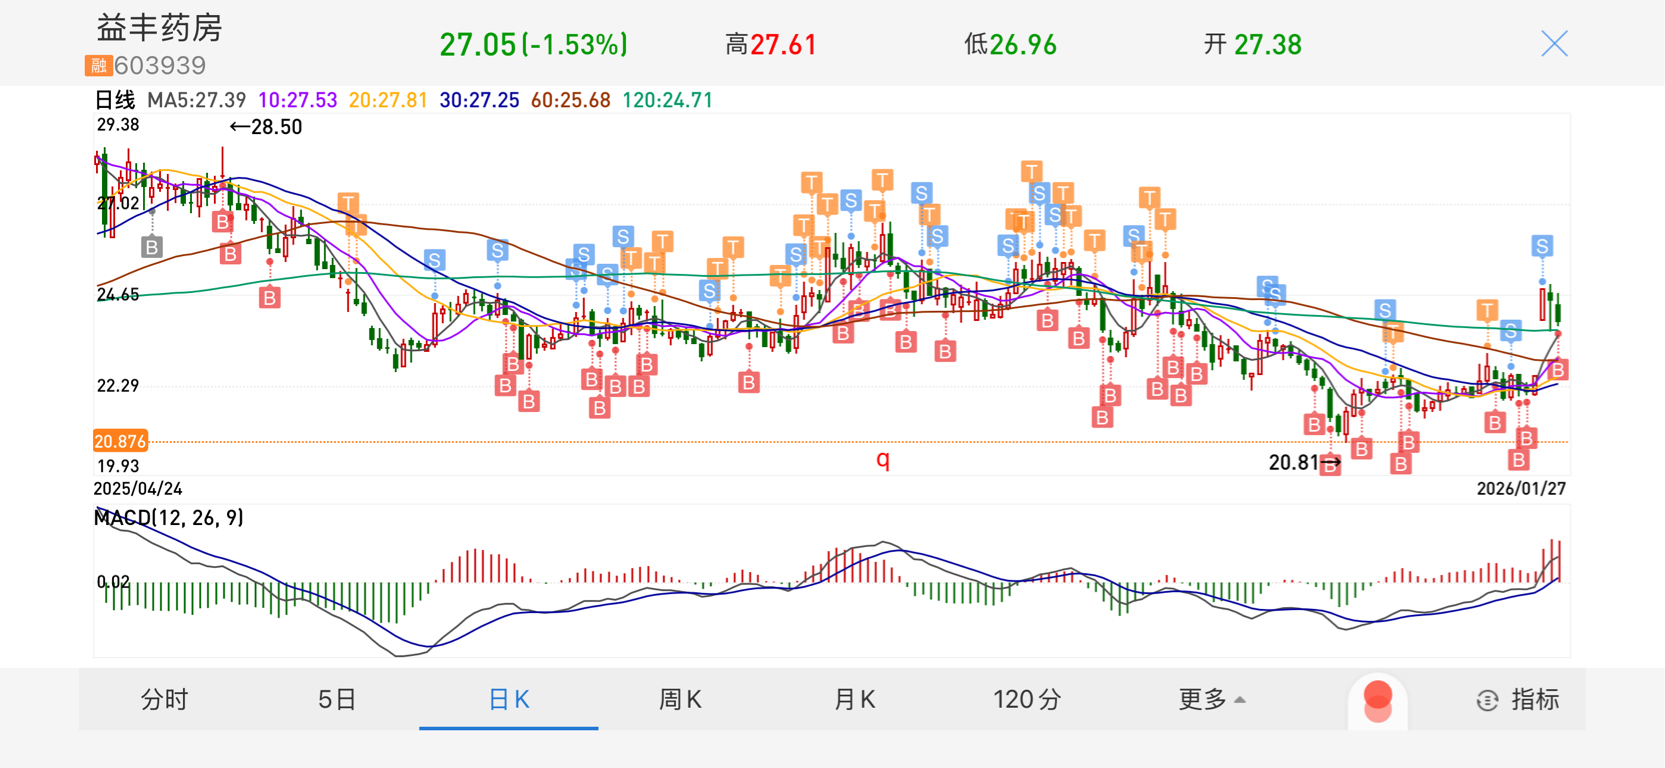Click the 10:27.53 moving average label
This screenshot has height=768, width=1665.
tap(297, 100)
